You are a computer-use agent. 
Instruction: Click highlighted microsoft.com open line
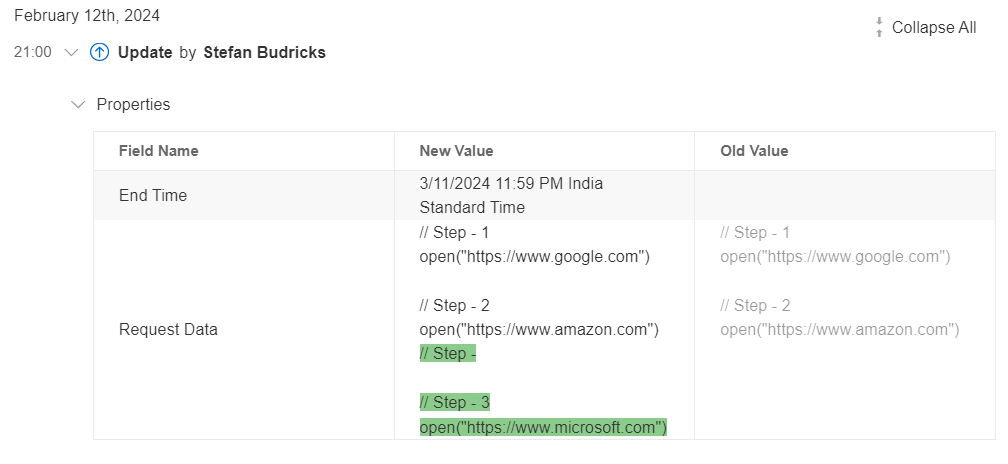click(x=543, y=427)
